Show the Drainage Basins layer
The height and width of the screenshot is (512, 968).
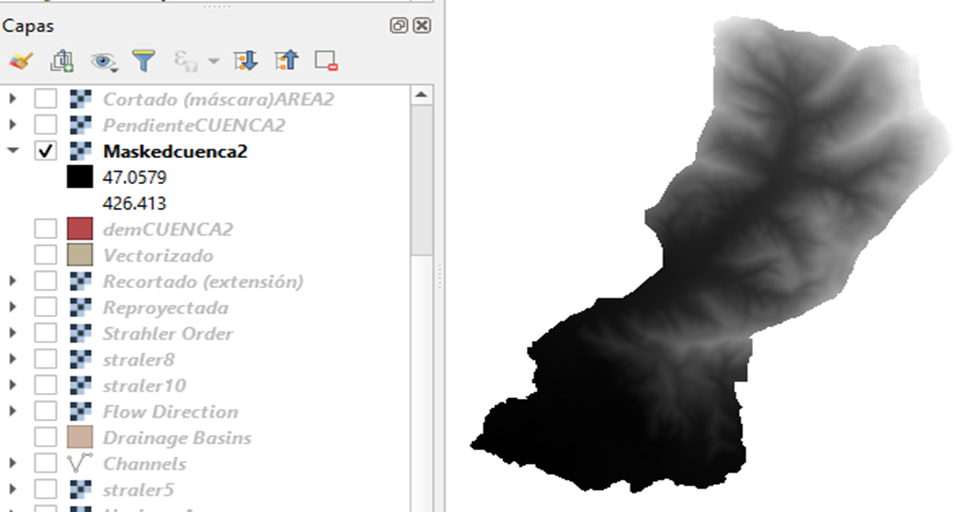45,438
